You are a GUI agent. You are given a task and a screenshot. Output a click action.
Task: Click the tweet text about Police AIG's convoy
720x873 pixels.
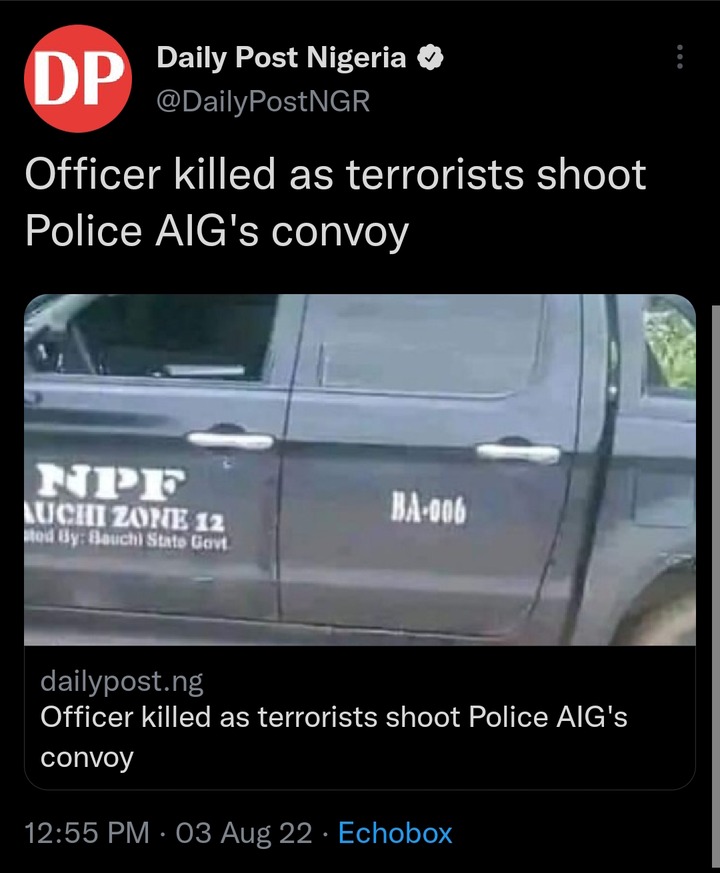point(336,202)
